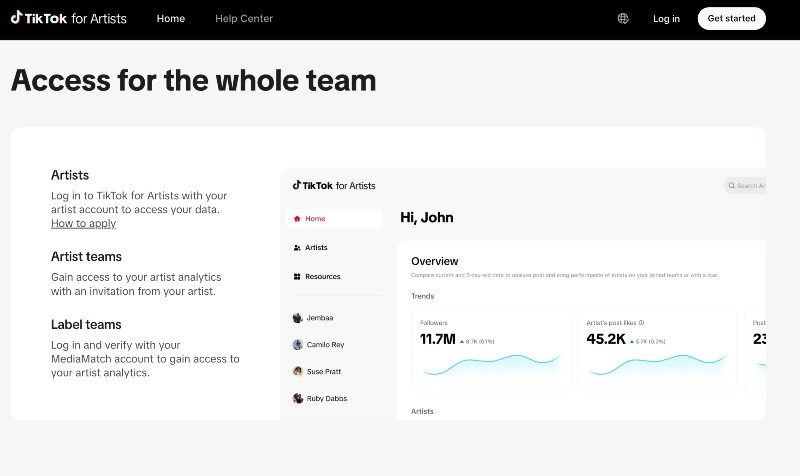800x476 pixels.
Task: Open the globe language selector
Action: [623, 18]
